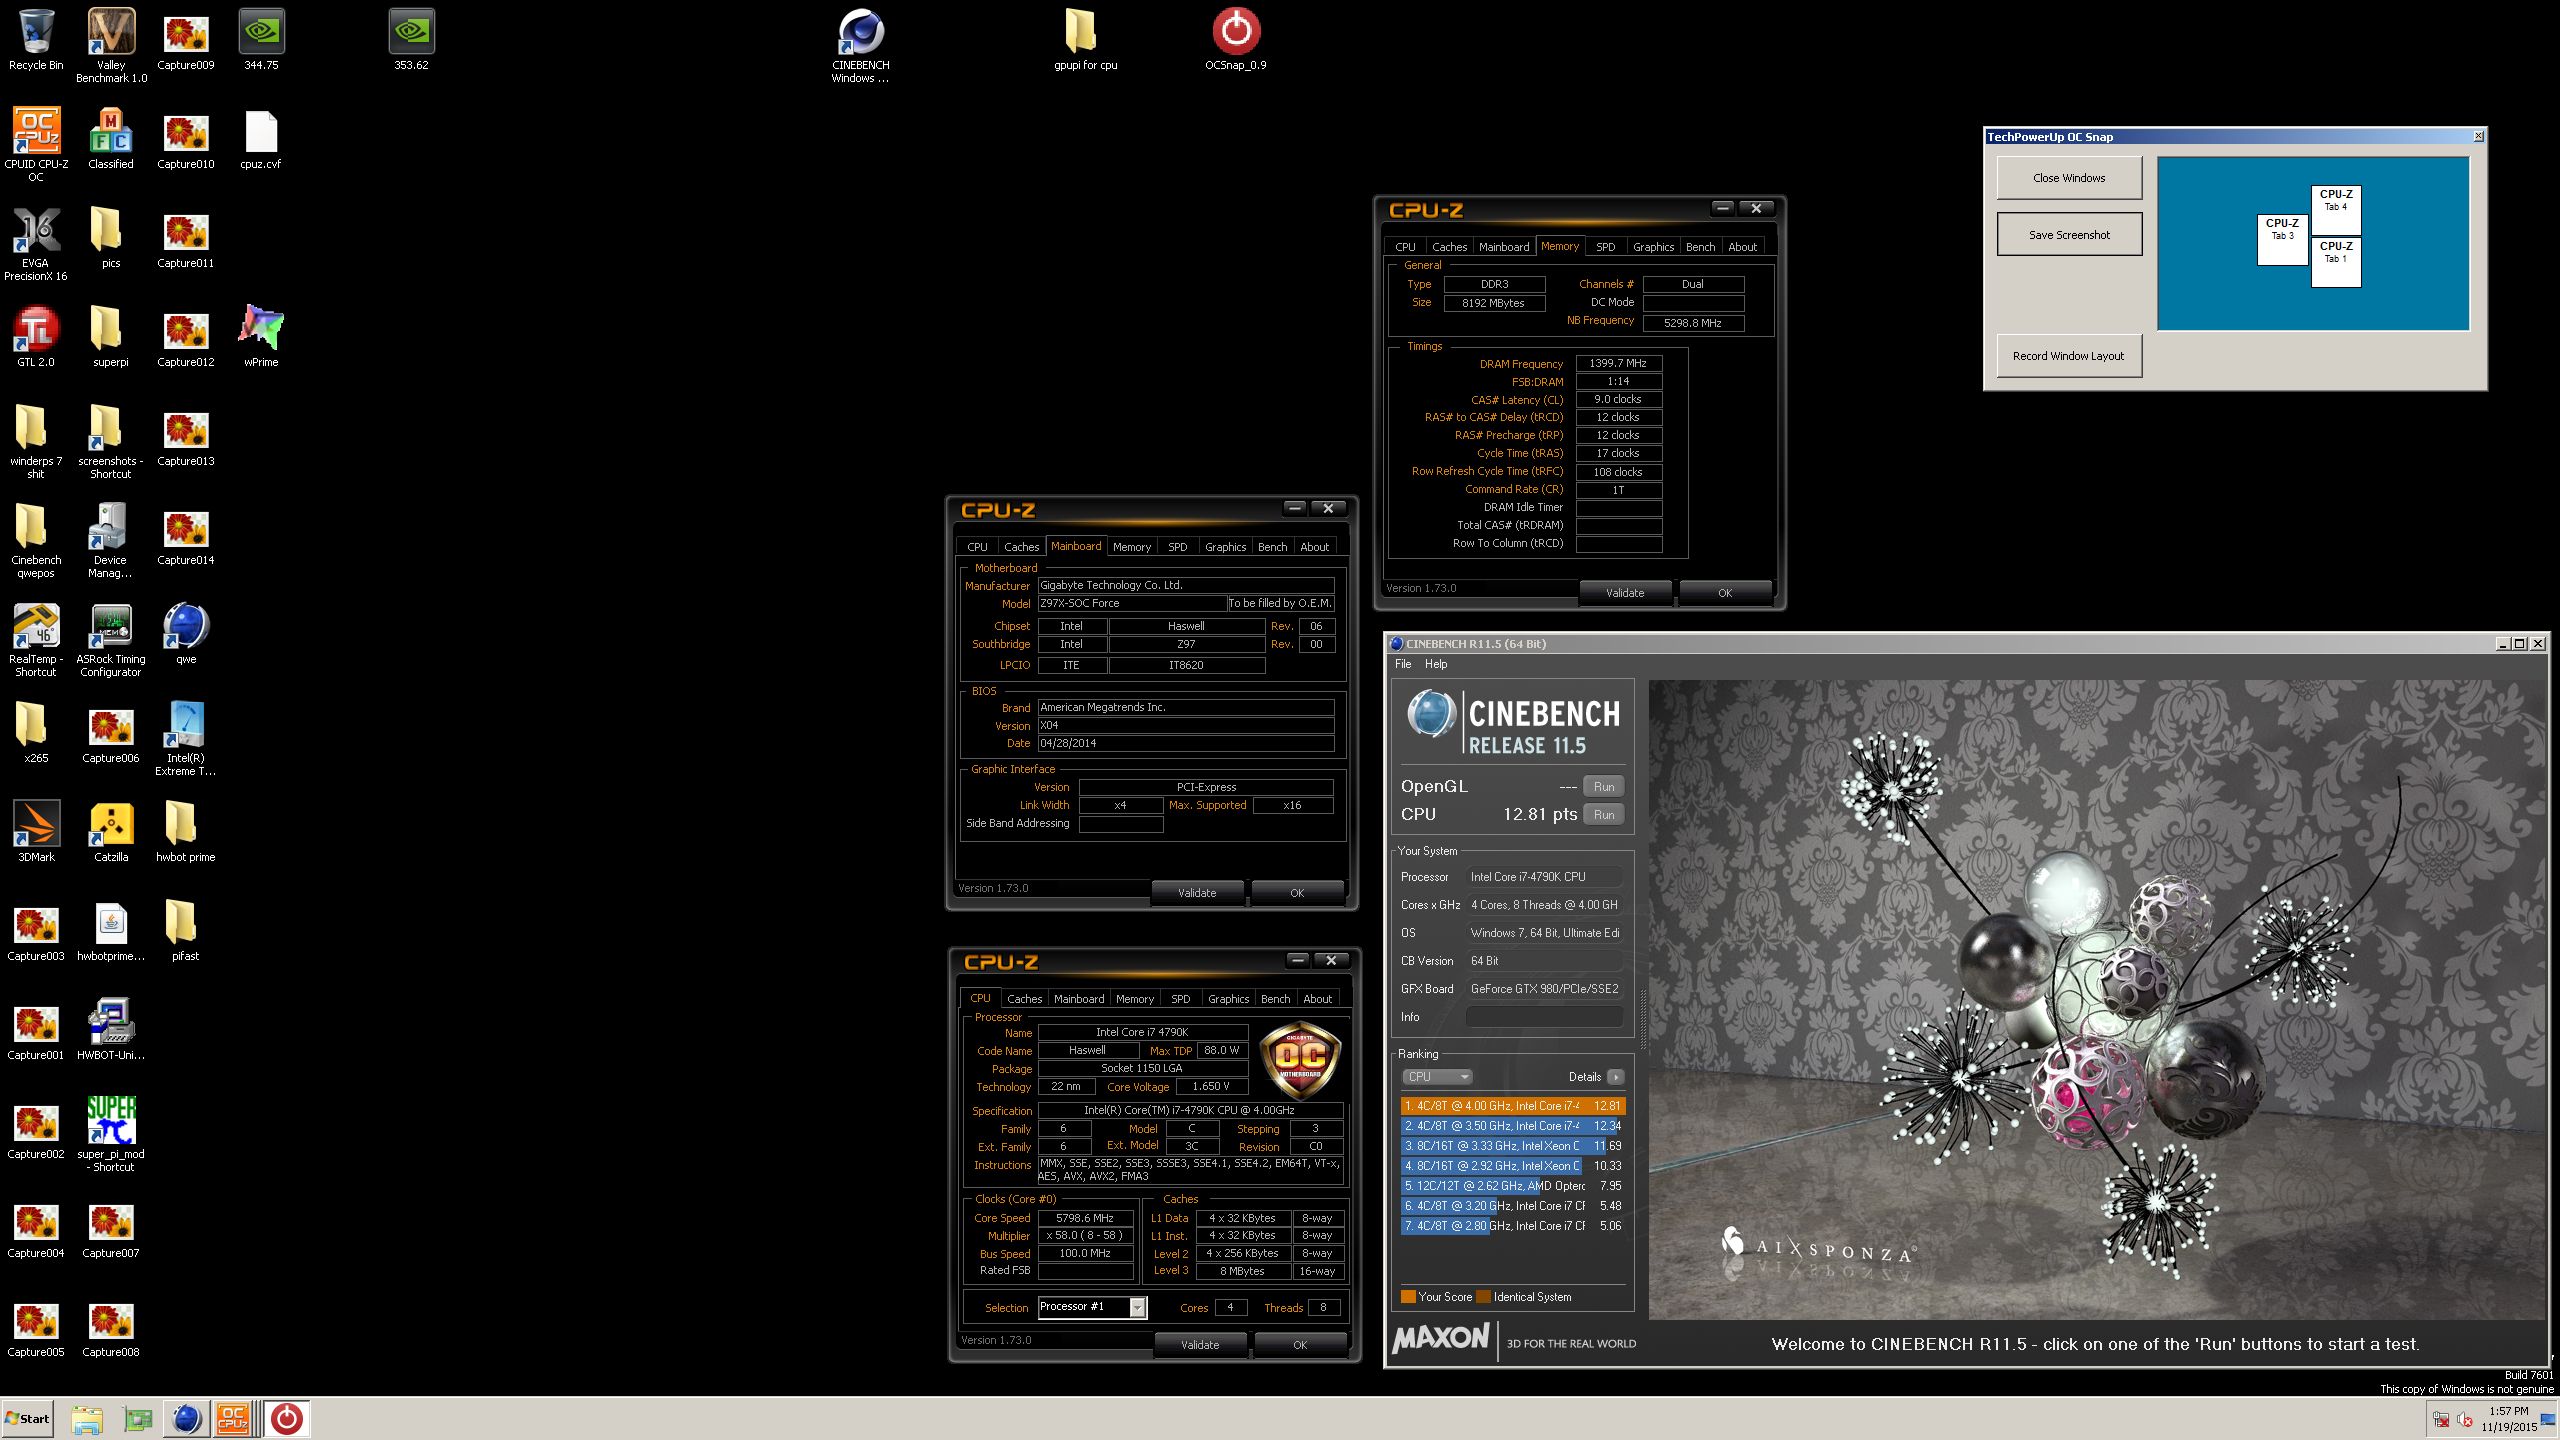Expand the Processor #1 selection dropdown
Screen dimensions: 2560x1440
1137,1307
